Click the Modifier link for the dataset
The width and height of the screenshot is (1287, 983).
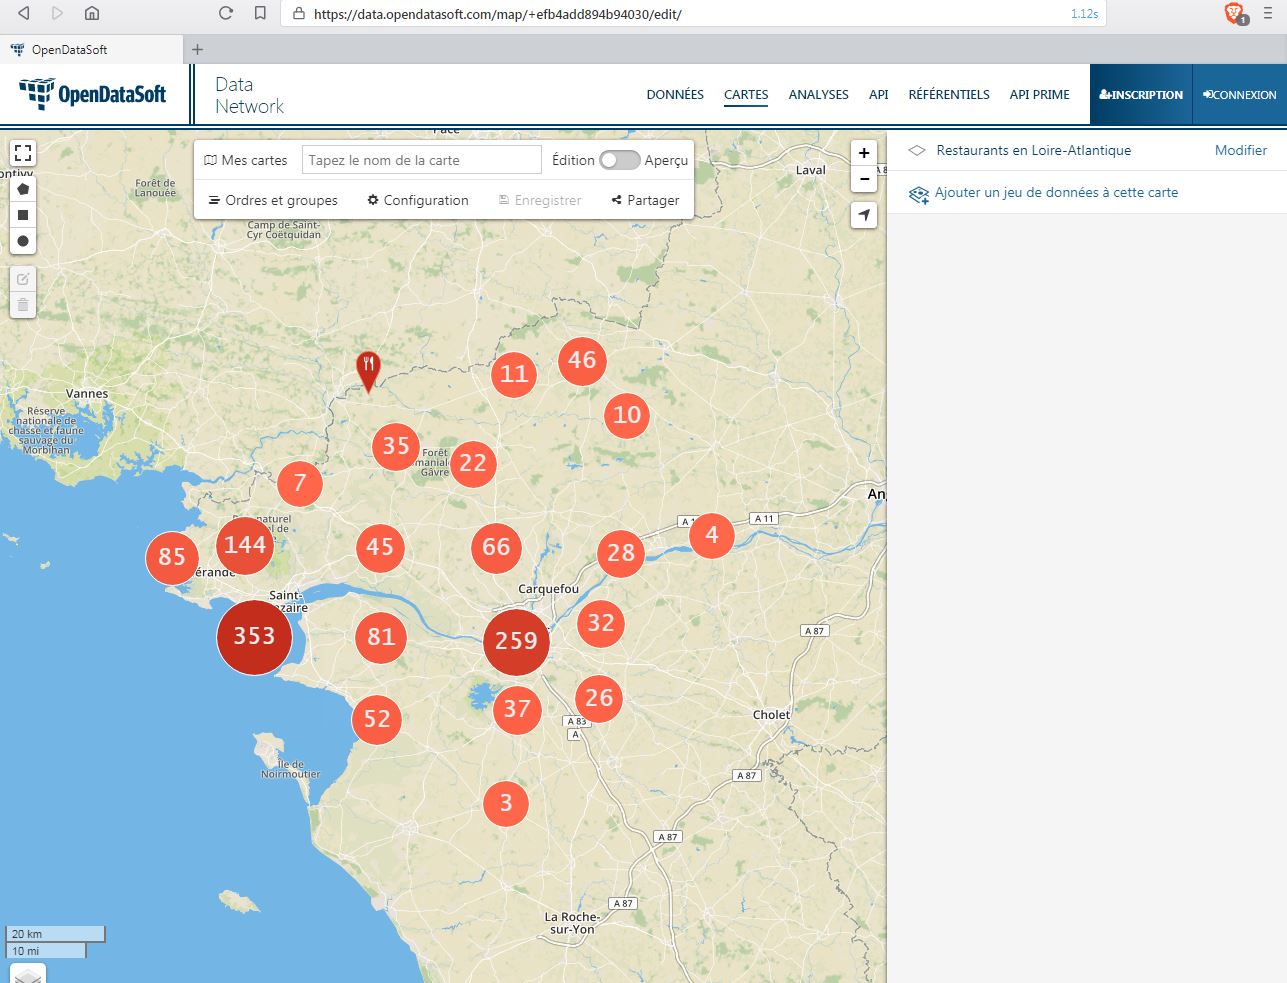click(1240, 150)
